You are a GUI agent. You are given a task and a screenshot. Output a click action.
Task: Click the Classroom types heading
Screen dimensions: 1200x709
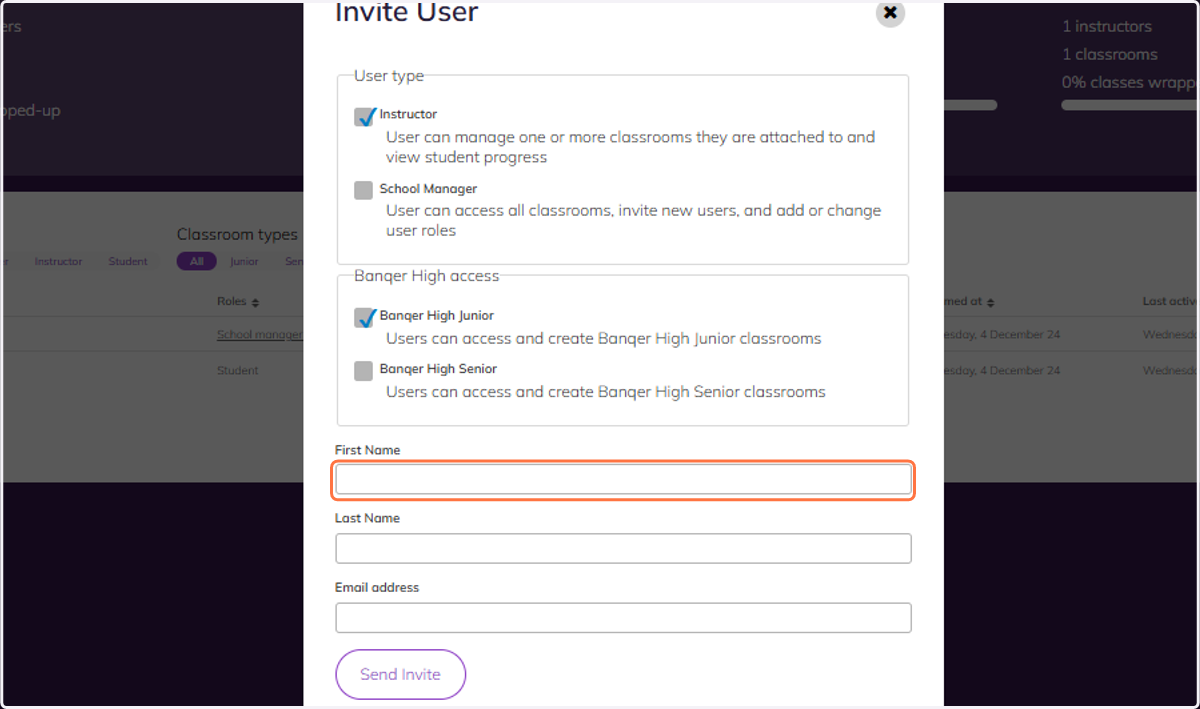coord(237,234)
